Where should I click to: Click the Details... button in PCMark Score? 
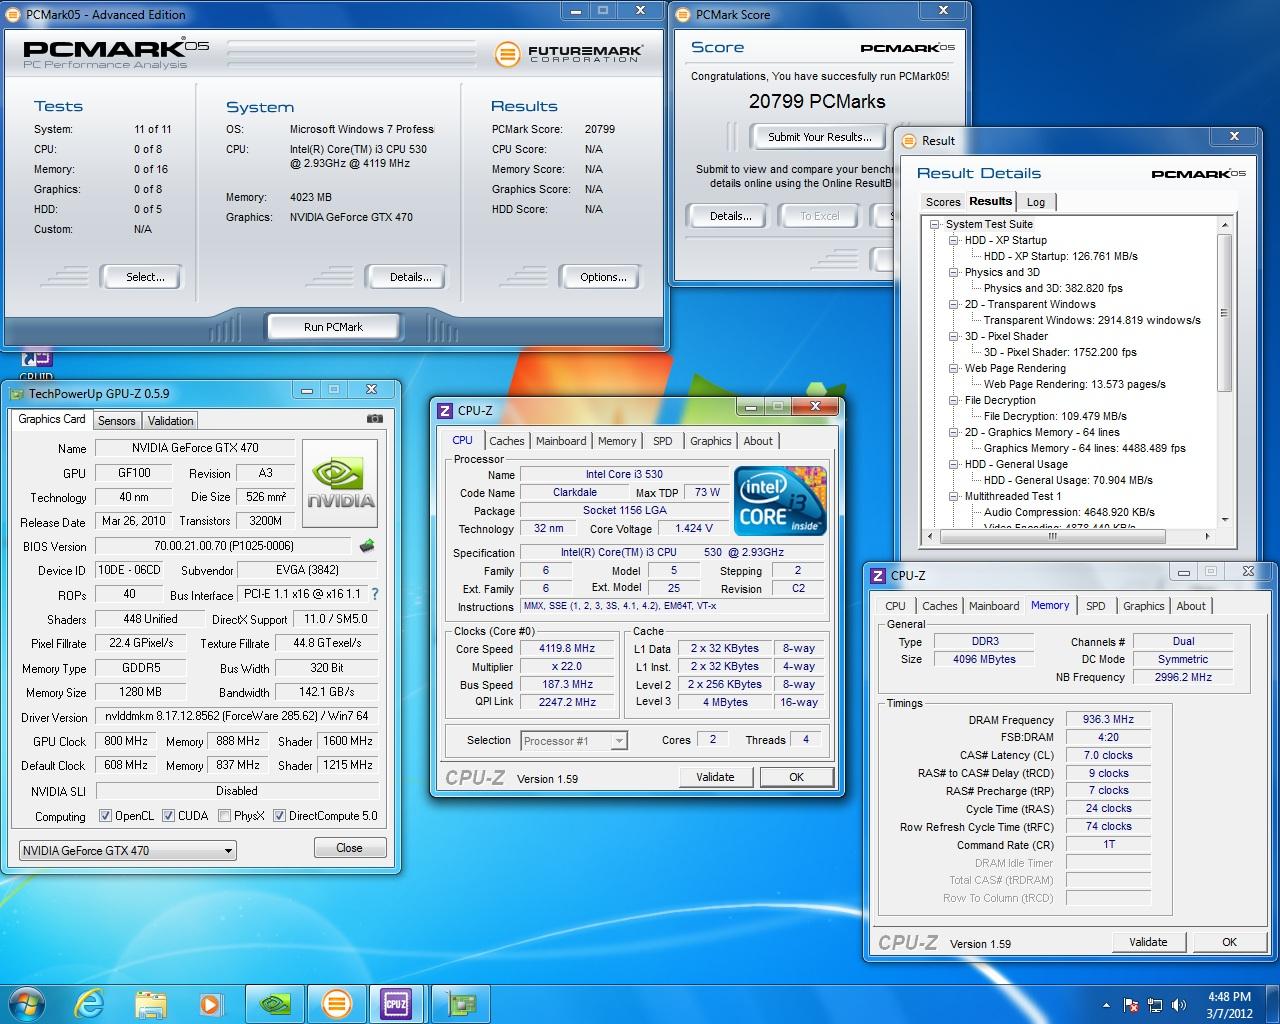coord(730,216)
